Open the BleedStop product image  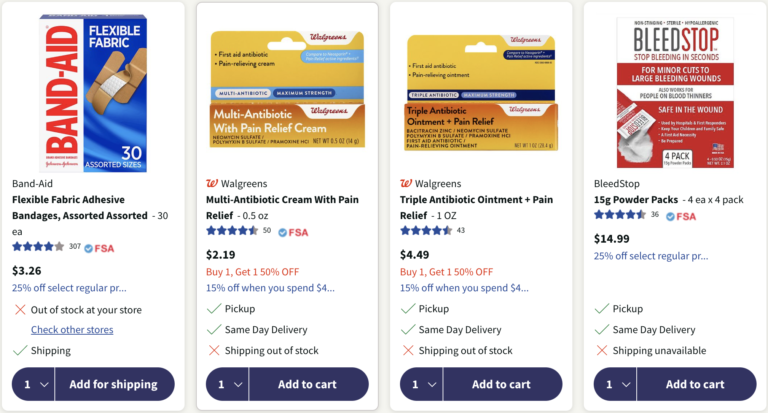[675, 93]
